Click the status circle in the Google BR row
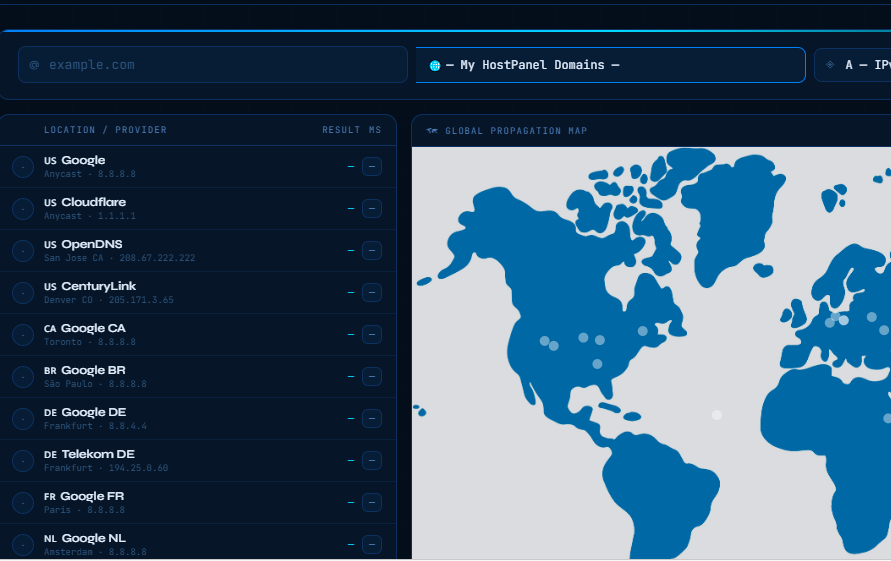The image size is (891, 561). click(23, 377)
